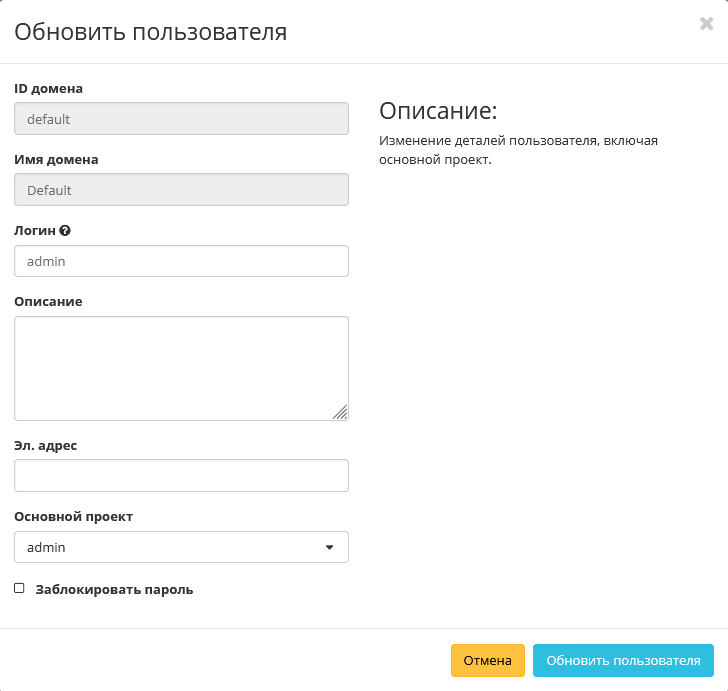The width and height of the screenshot is (728, 691).
Task: Click the Основной проект field label
Action: click(x=74, y=517)
